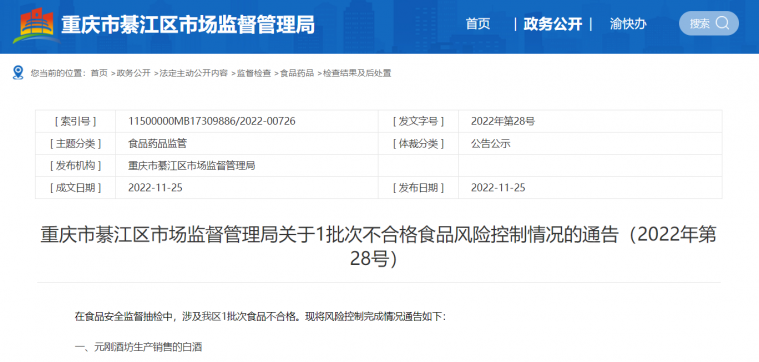
Task: Click the [ 体裁分类 ] label cell
Action: [x=418, y=143]
